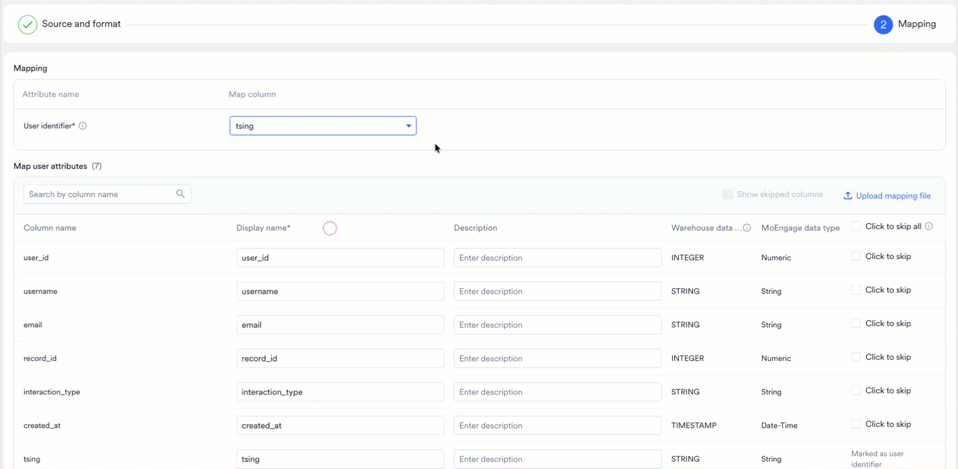Click the Map user attributes (7) heading
This screenshot has height=469, width=958.
[57, 166]
